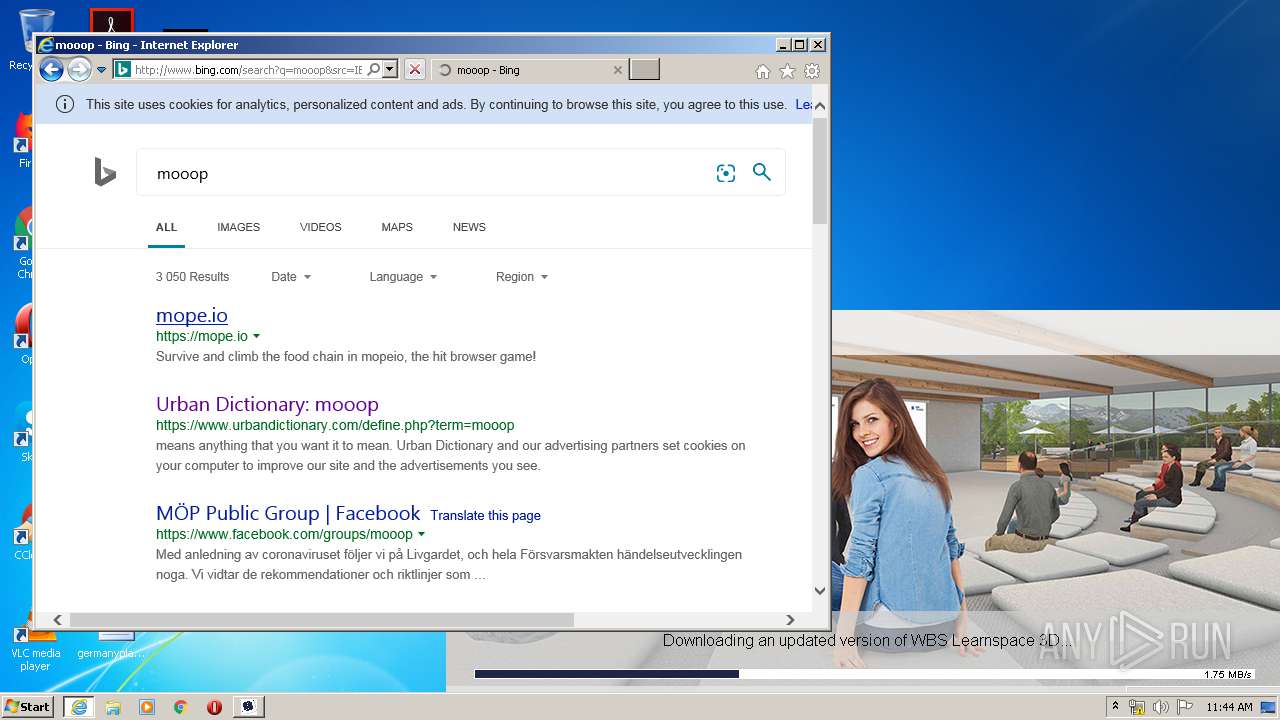Open the MÖP Public Group Facebook result

(x=288, y=513)
